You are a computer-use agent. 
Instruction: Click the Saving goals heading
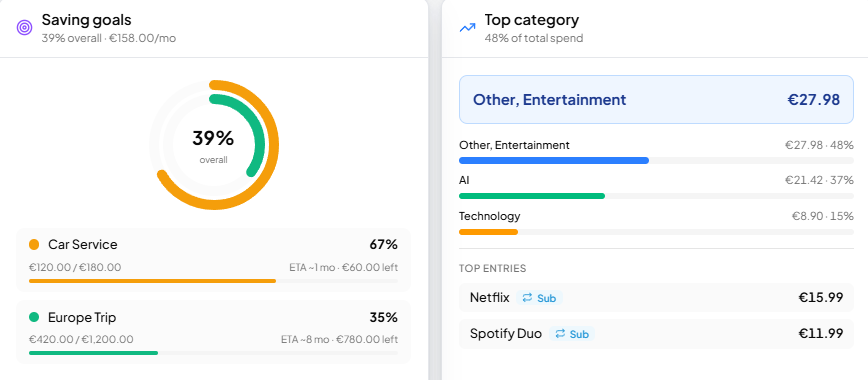click(86, 20)
